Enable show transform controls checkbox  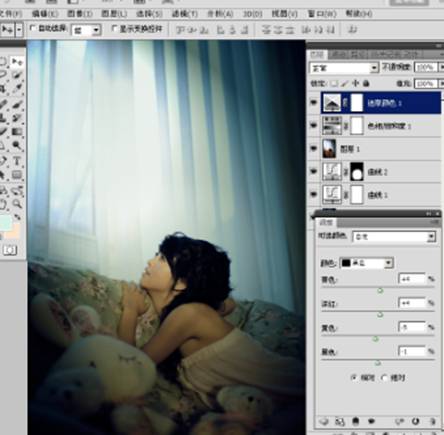point(115,29)
